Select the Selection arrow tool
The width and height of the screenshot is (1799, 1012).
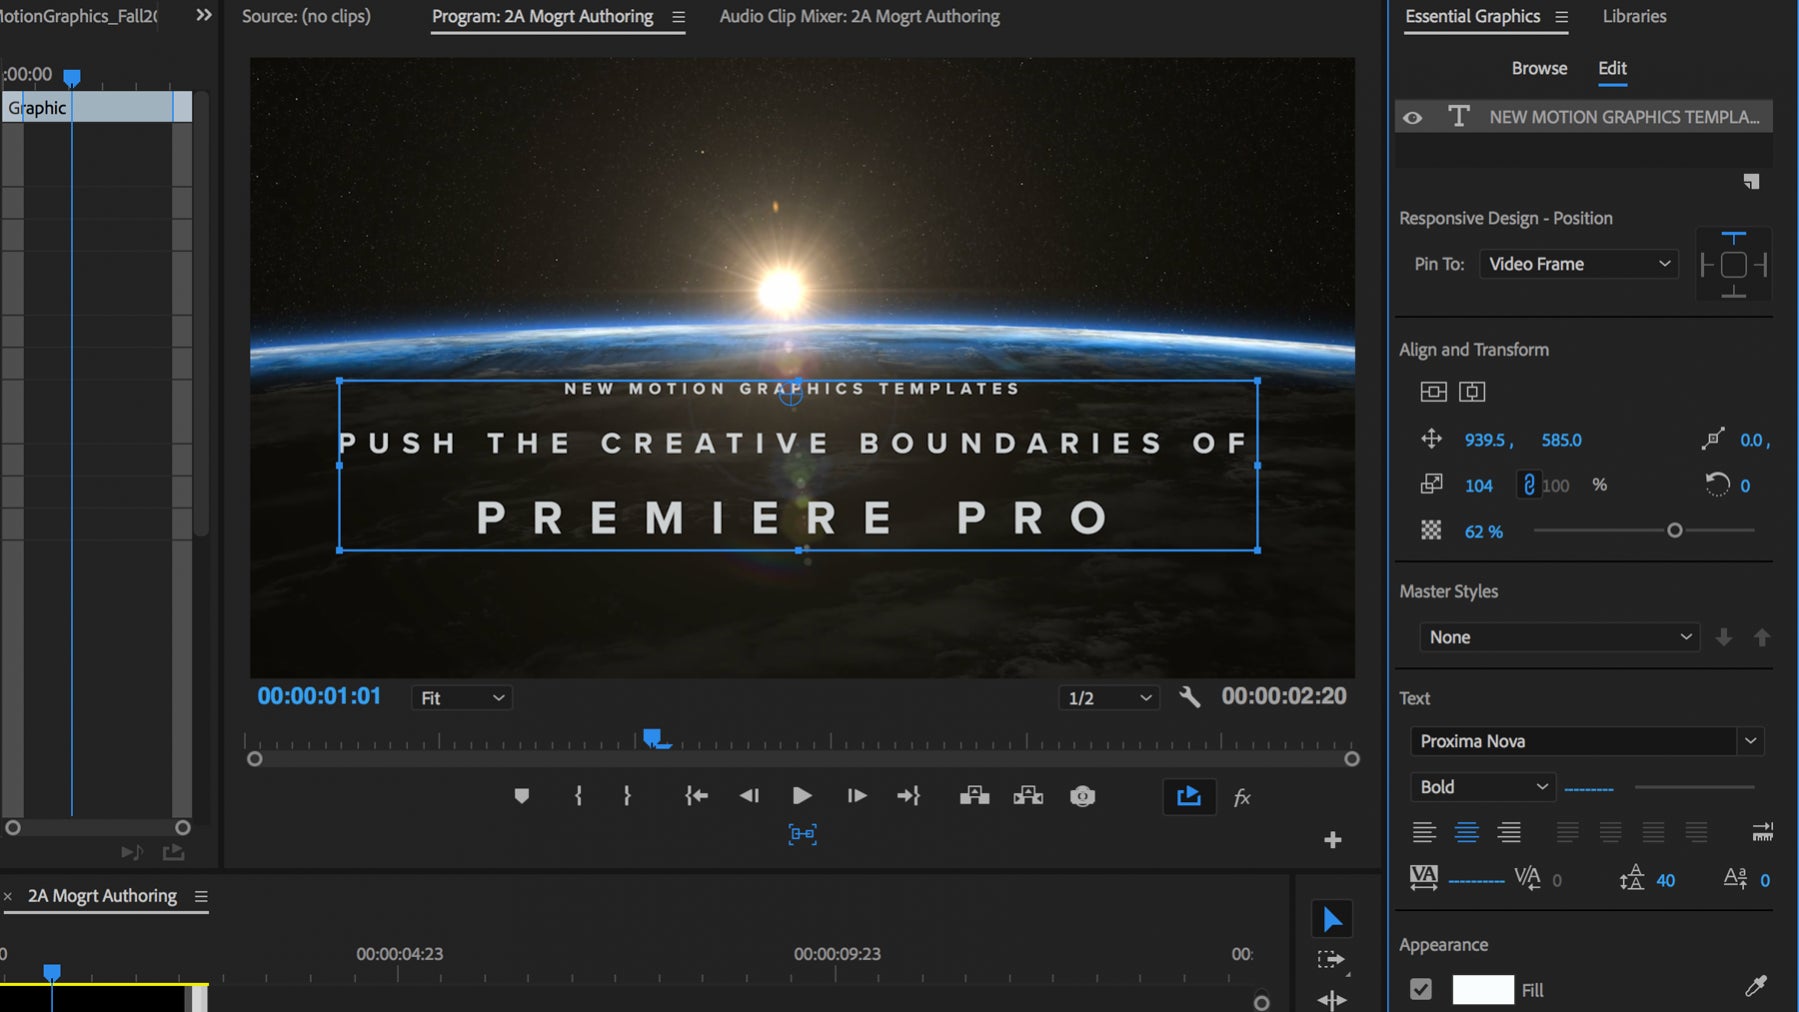tap(1332, 919)
